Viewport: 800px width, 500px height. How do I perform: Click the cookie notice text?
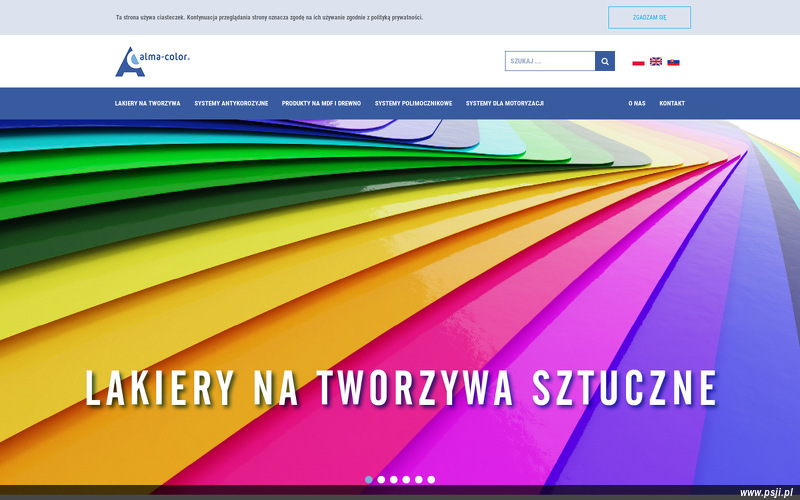tap(269, 17)
